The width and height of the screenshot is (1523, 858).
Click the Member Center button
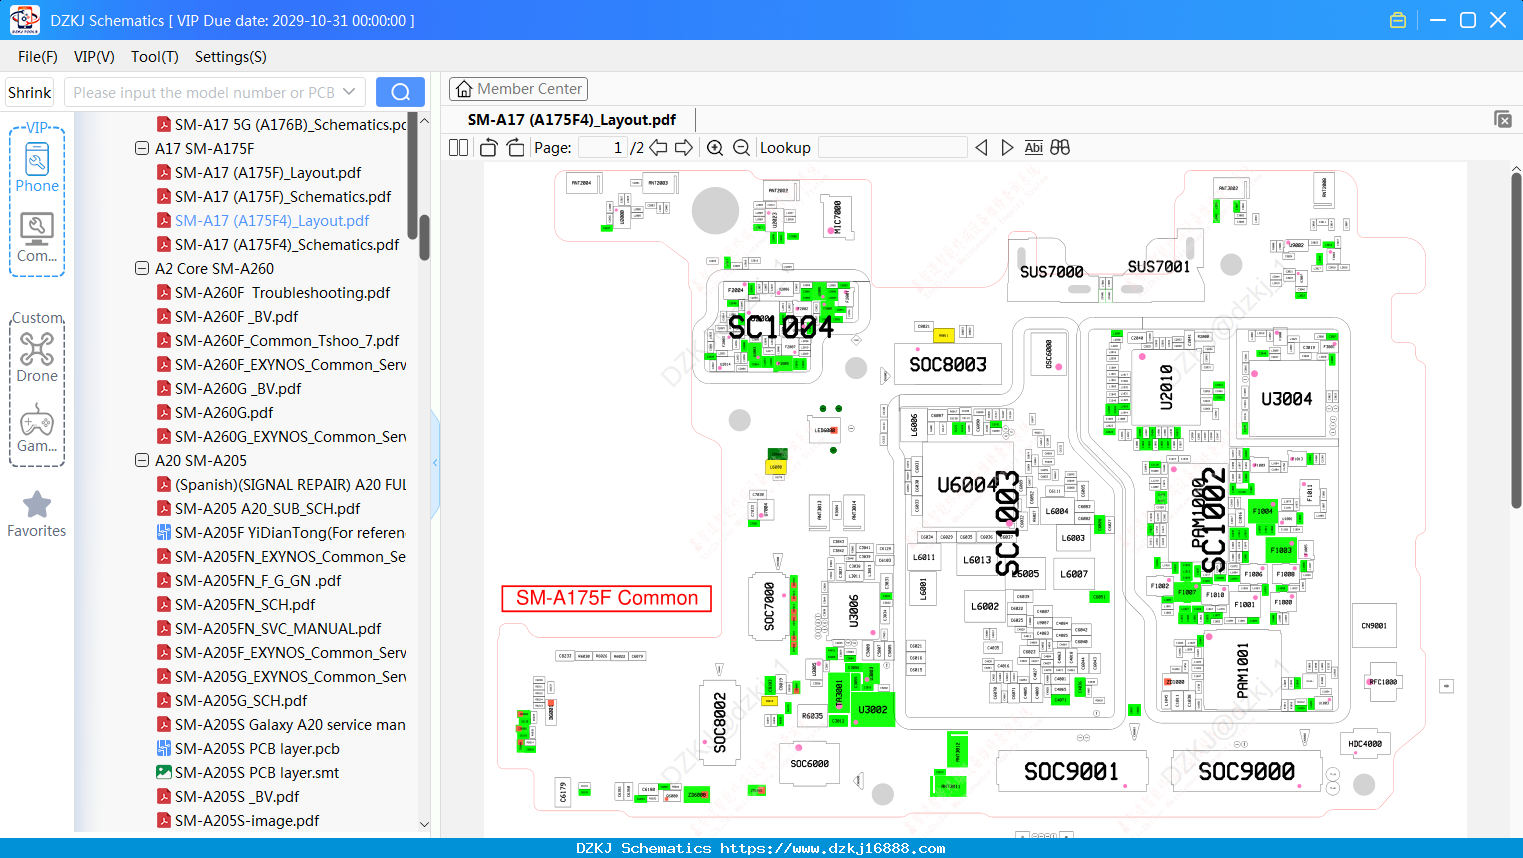click(518, 89)
